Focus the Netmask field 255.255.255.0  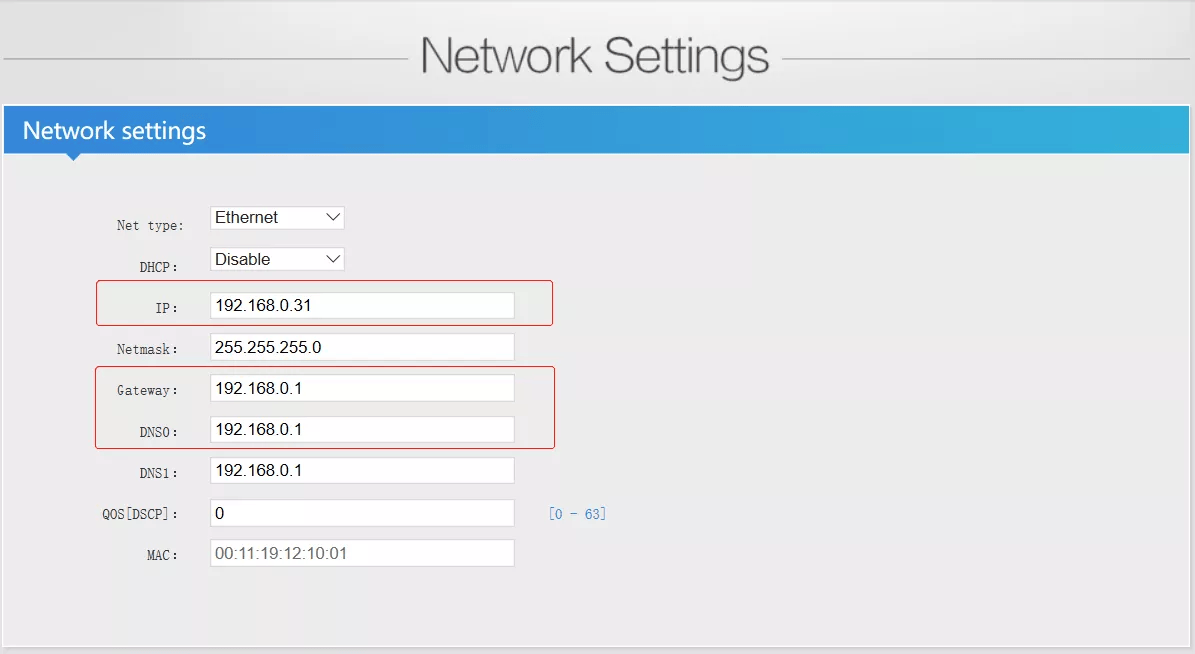362,347
